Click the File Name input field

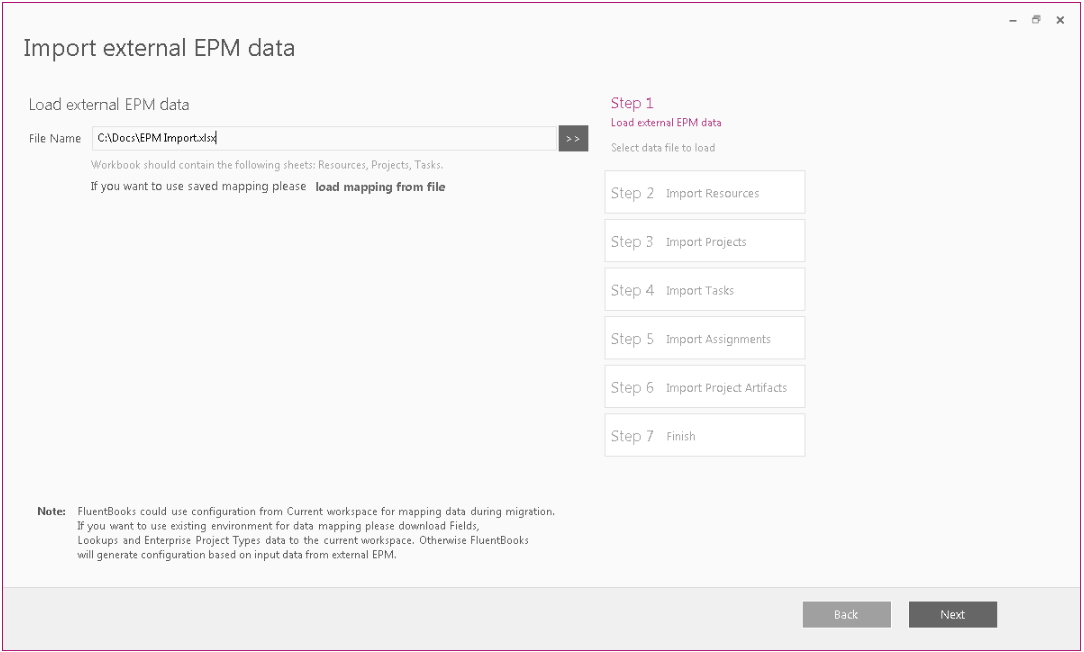324,138
